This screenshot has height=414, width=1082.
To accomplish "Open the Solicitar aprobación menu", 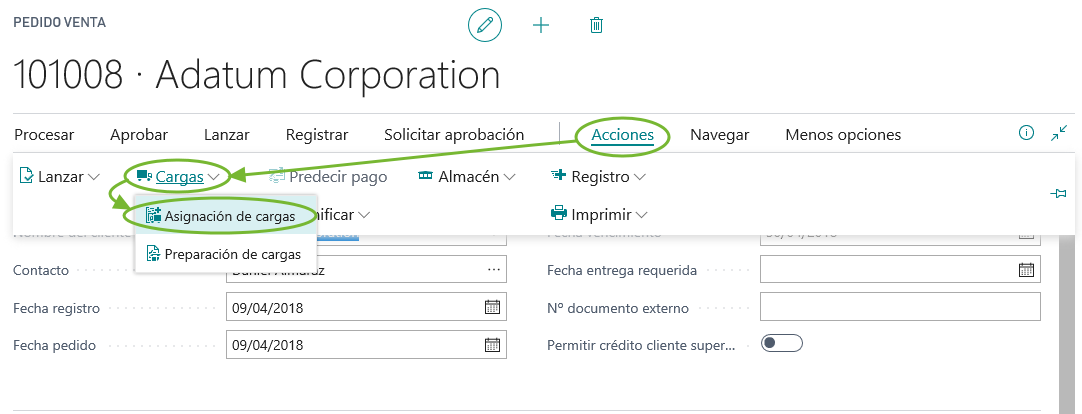I will coord(454,135).
